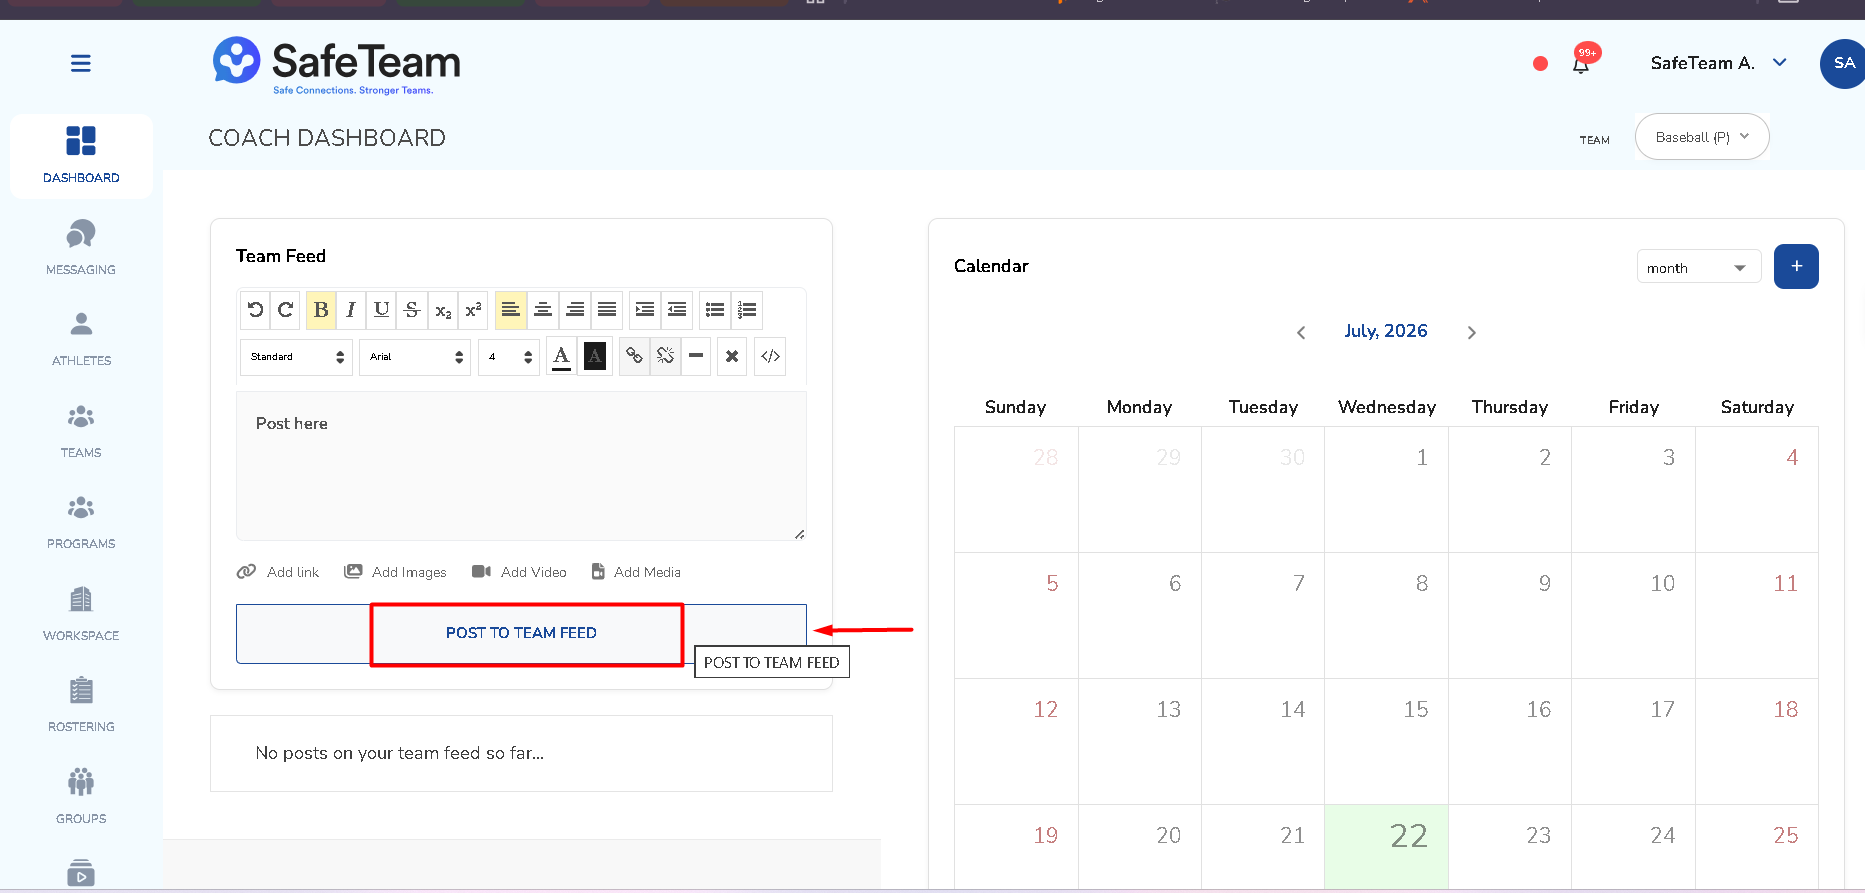Center-align the post text
Screen dimensions: 1865x893
[543, 310]
